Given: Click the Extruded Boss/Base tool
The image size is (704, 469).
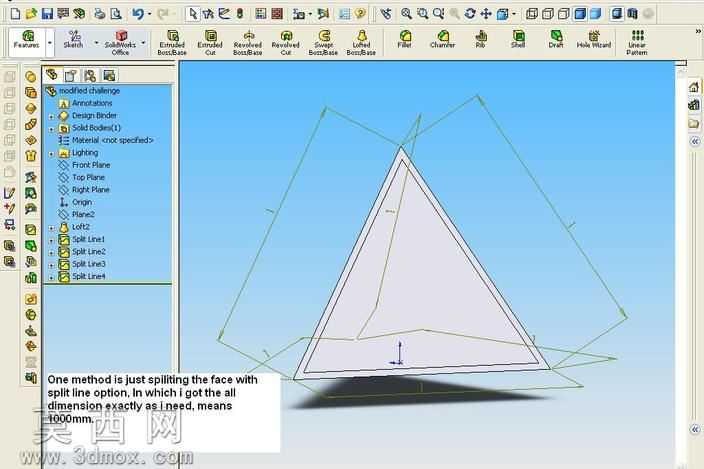Looking at the screenshot, I should [172, 43].
